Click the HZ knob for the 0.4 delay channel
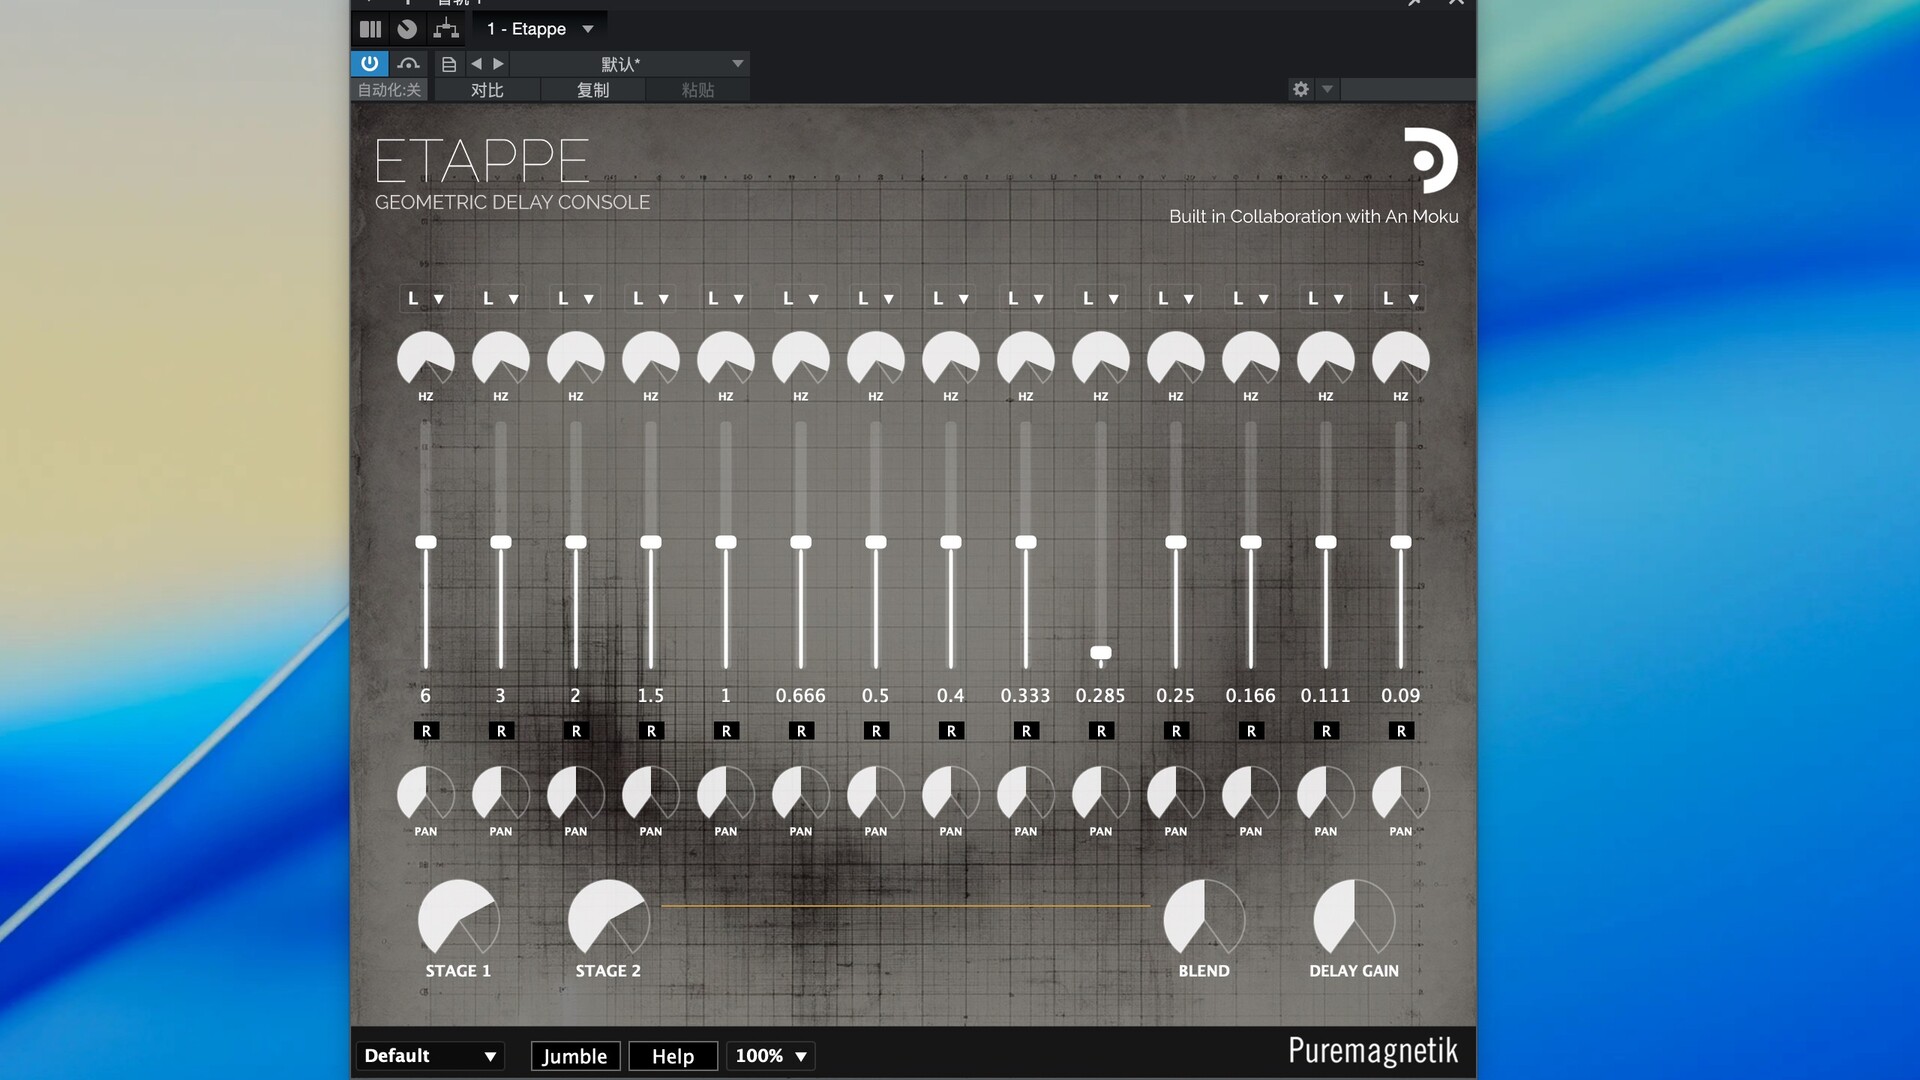The width and height of the screenshot is (1920, 1080). pos(951,360)
